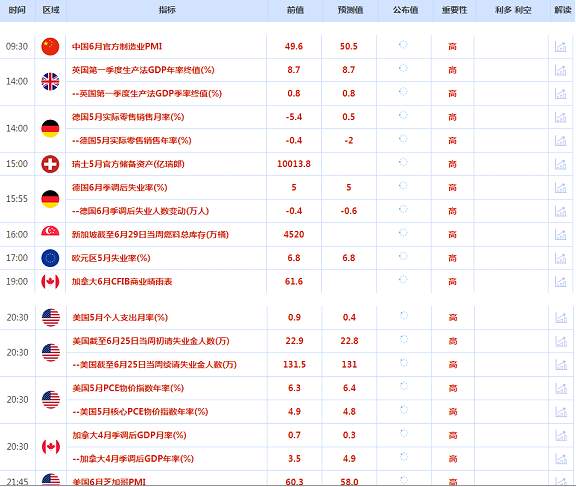576x487 pixels.
Task: Open chart icon for 英国第一季度生产法GDP年率终值
Action: click(x=560, y=70)
